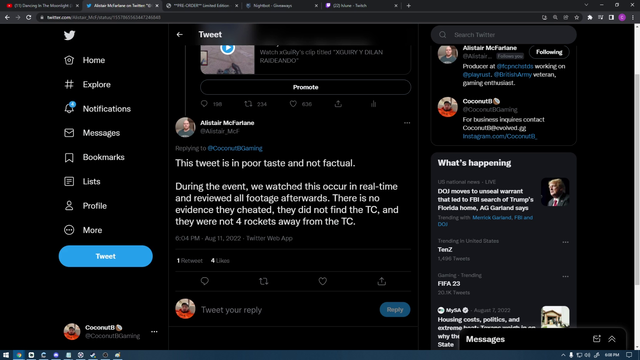Expand the Messages drawer

(x=612, y=339)
